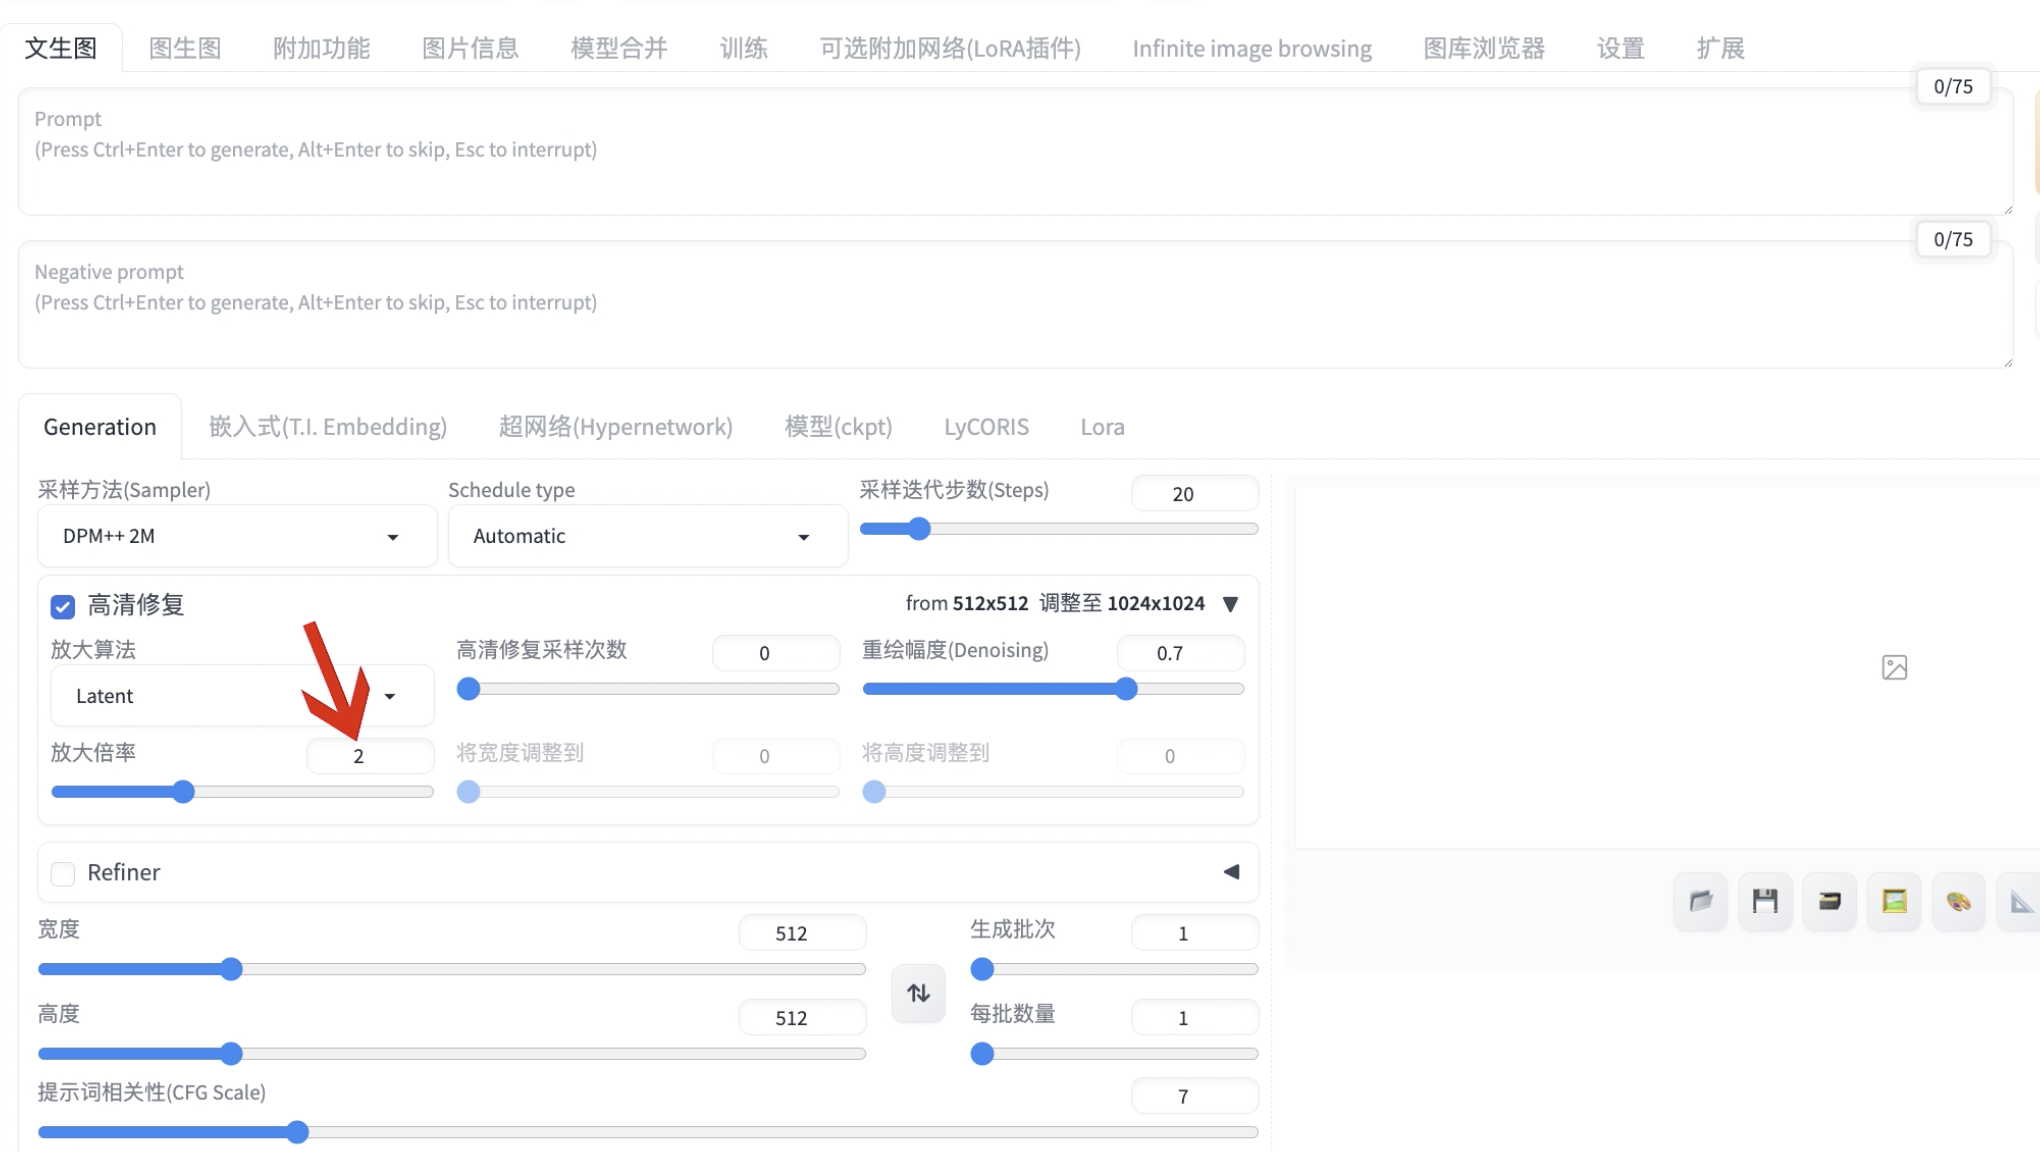Click the floppy disk save image icon

coord(1765,901)
